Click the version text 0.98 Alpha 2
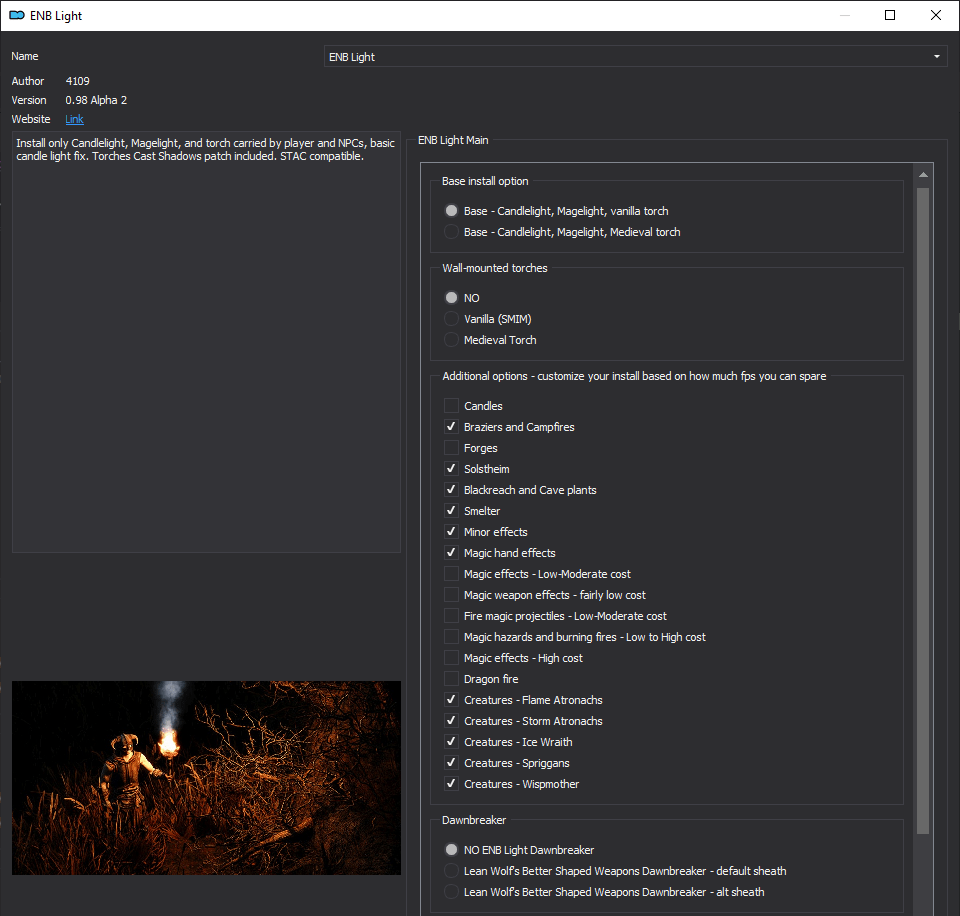The image size is (960, 916). point(96,100)
